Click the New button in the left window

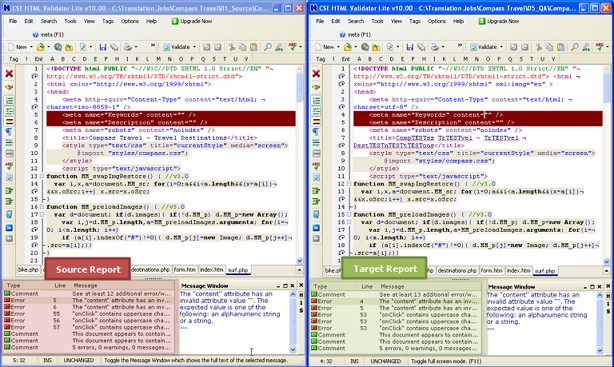(x=18, y=47)
